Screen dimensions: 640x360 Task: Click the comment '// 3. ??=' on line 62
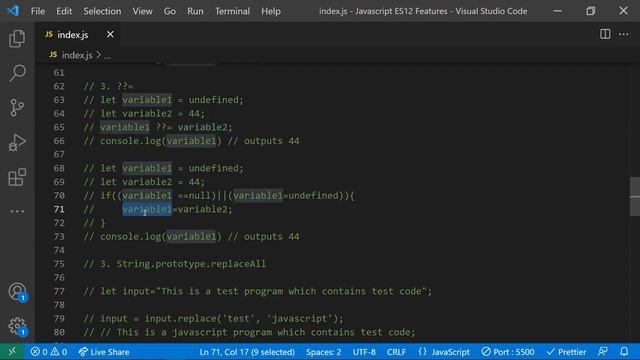coord(109,86)
